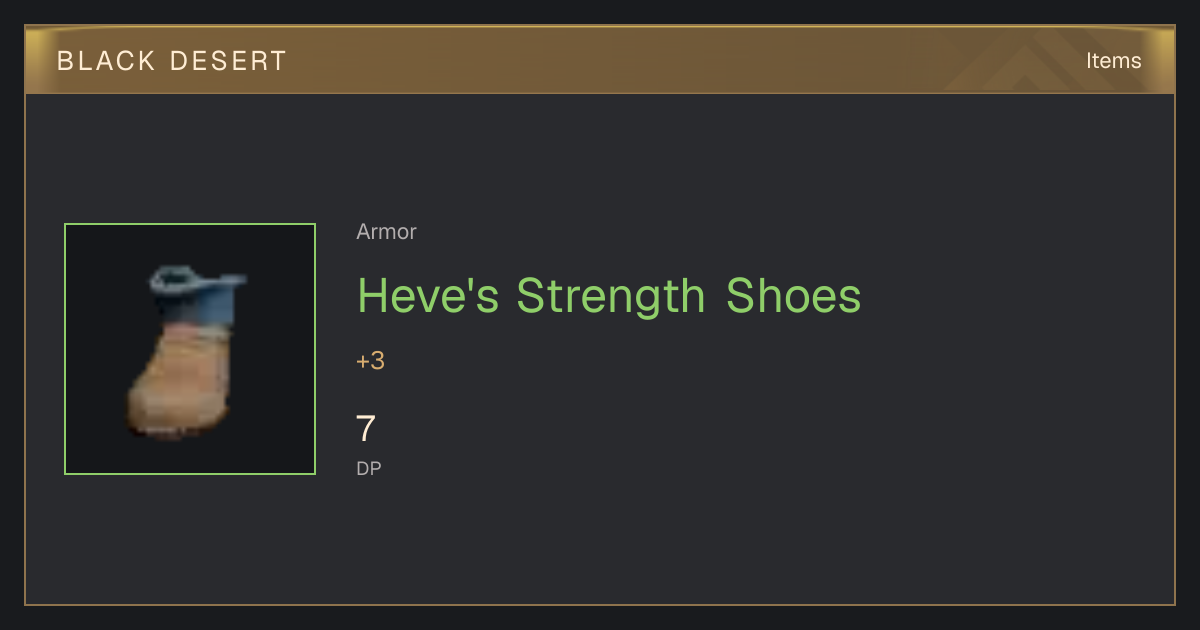Open the Items link in header

point(1113,60)
